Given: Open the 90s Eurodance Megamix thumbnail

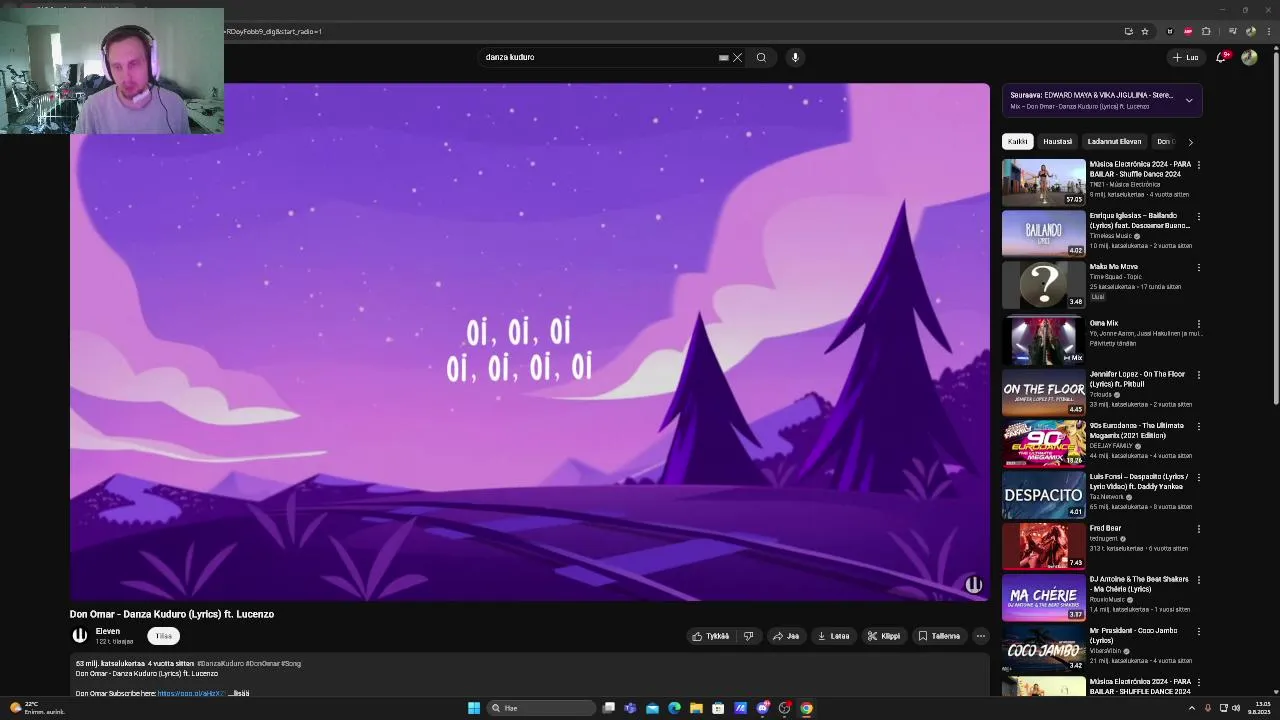Looking at the screenshot, I should coord(1043,443).
